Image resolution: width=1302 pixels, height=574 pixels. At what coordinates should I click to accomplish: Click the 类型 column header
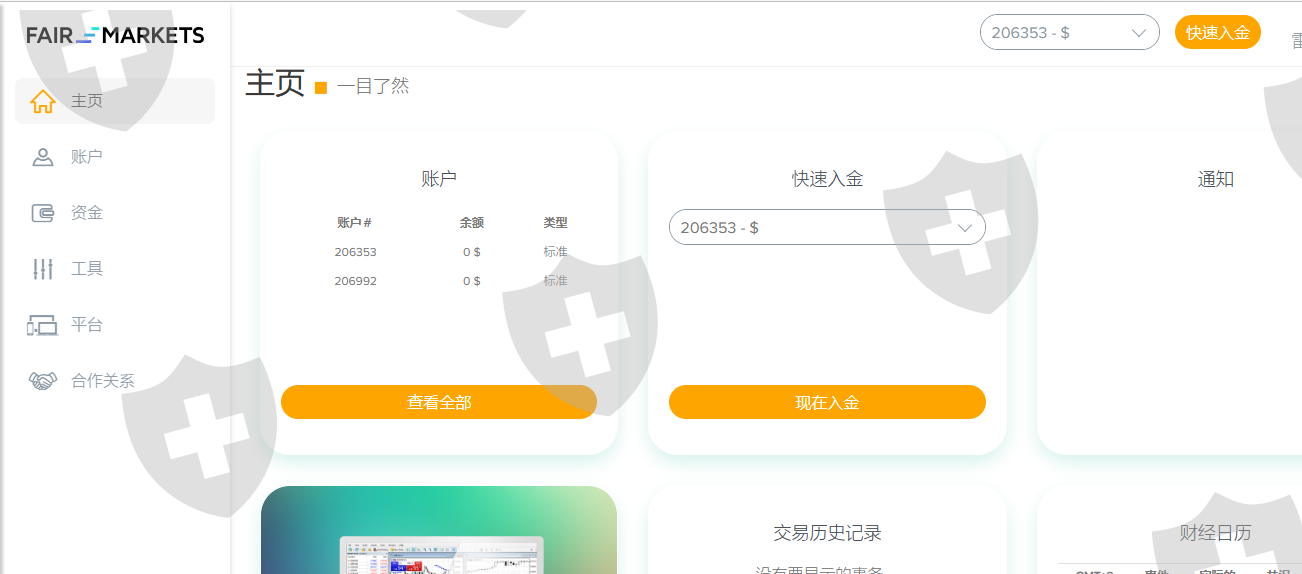tap(556, 223)
